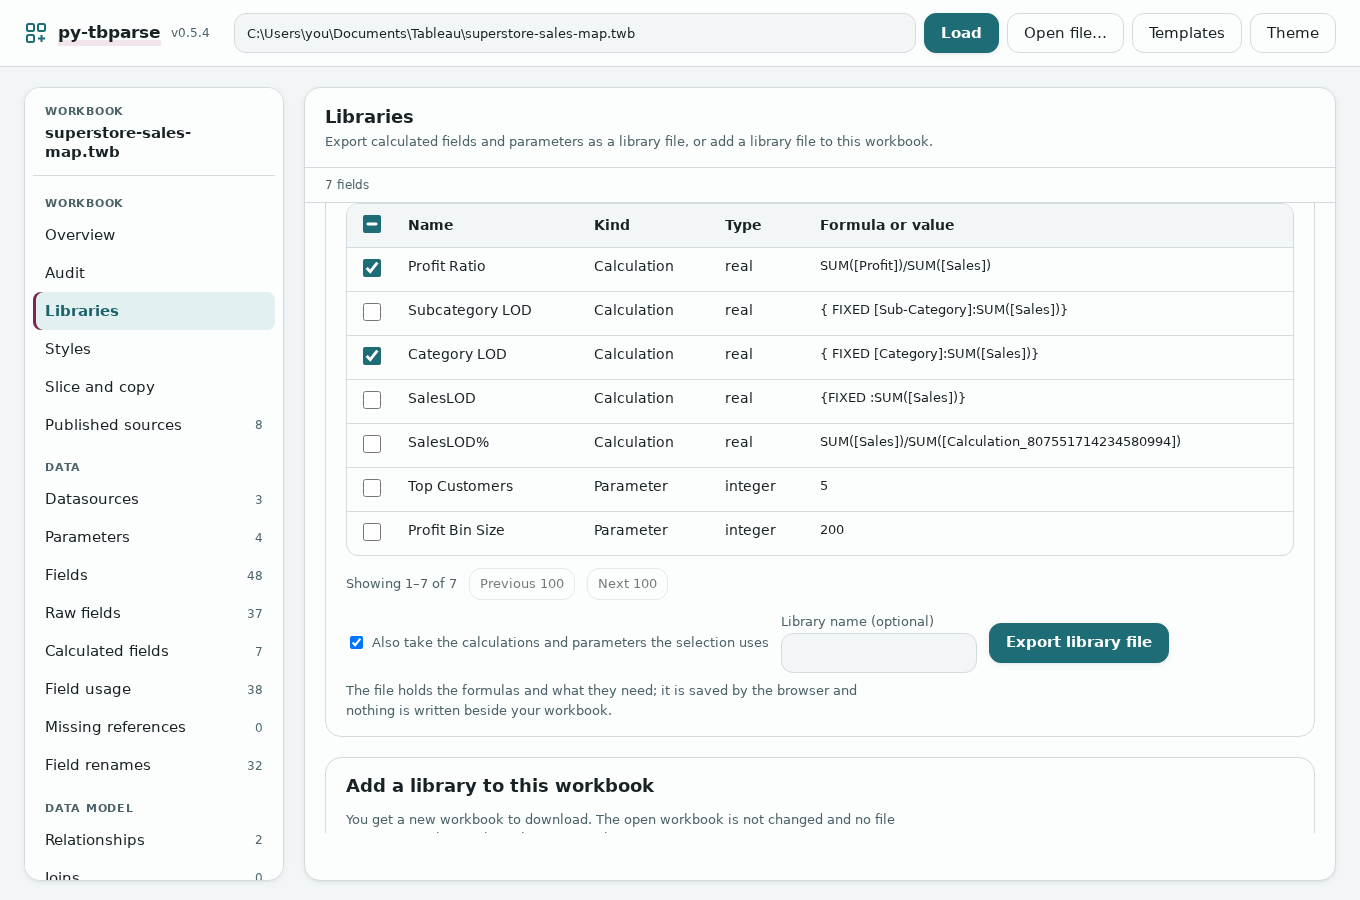
Task: Click the Open file… button
Action: pyautogui.click(x=1065, y=33)
